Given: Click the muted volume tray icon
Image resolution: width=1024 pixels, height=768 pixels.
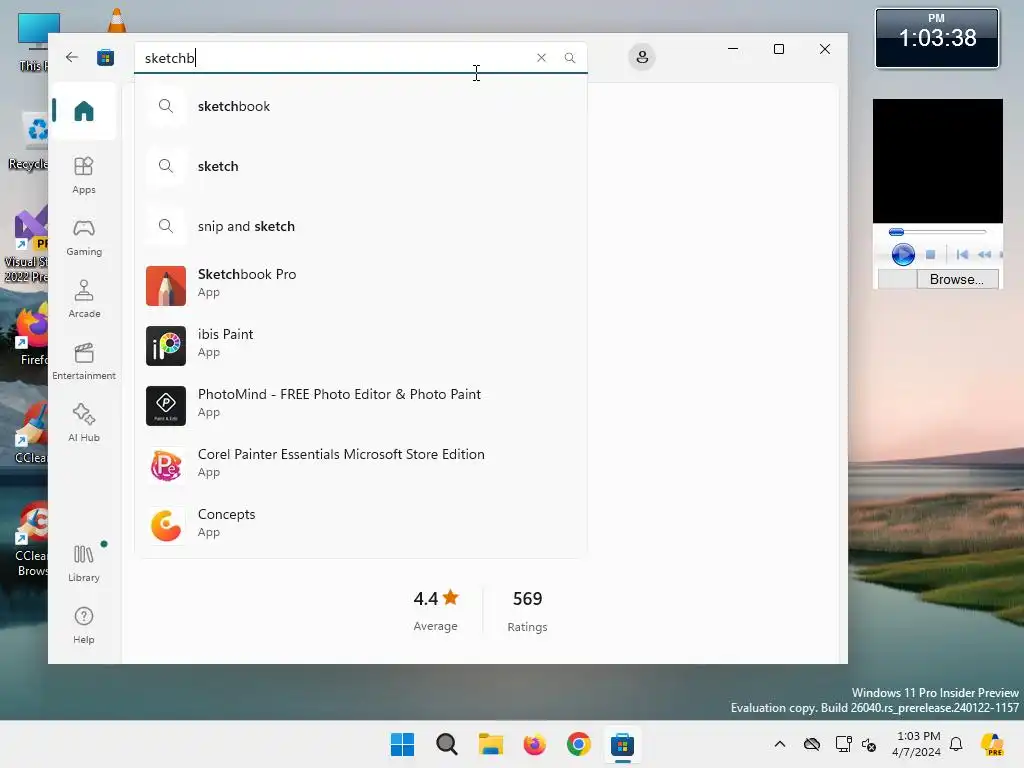Looking at the screenshot, I should (x=869, y=744).
